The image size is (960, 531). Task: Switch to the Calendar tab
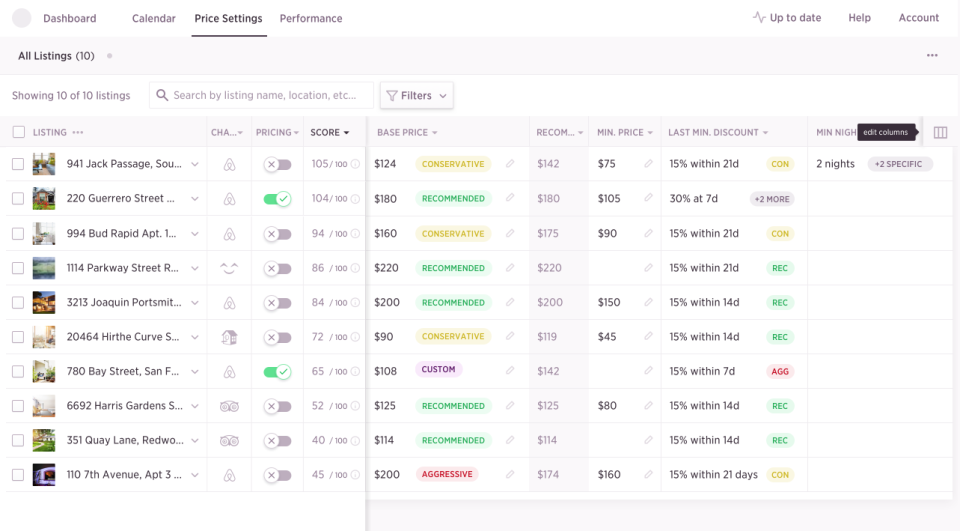[153, 18]
